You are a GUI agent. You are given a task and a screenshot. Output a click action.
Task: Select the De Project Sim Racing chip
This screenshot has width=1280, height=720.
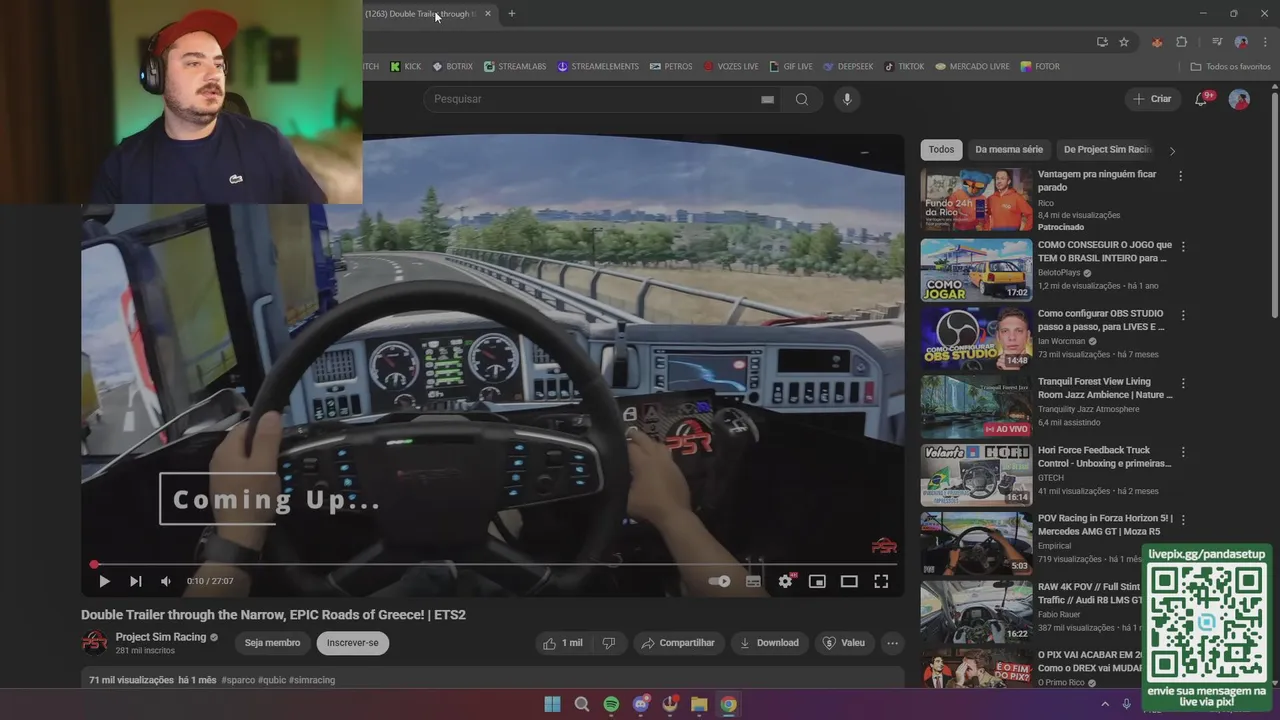pos(1108,150)
